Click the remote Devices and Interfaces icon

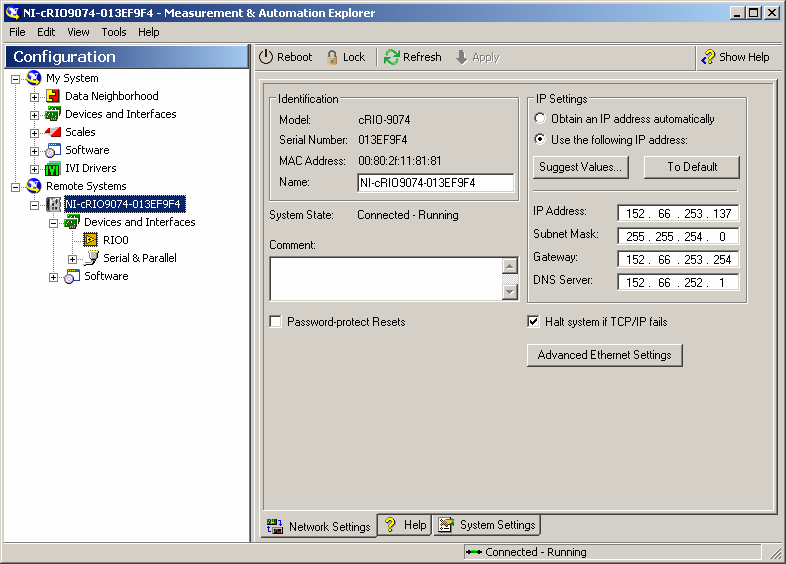pyautogui.click(x=72, y=222)
